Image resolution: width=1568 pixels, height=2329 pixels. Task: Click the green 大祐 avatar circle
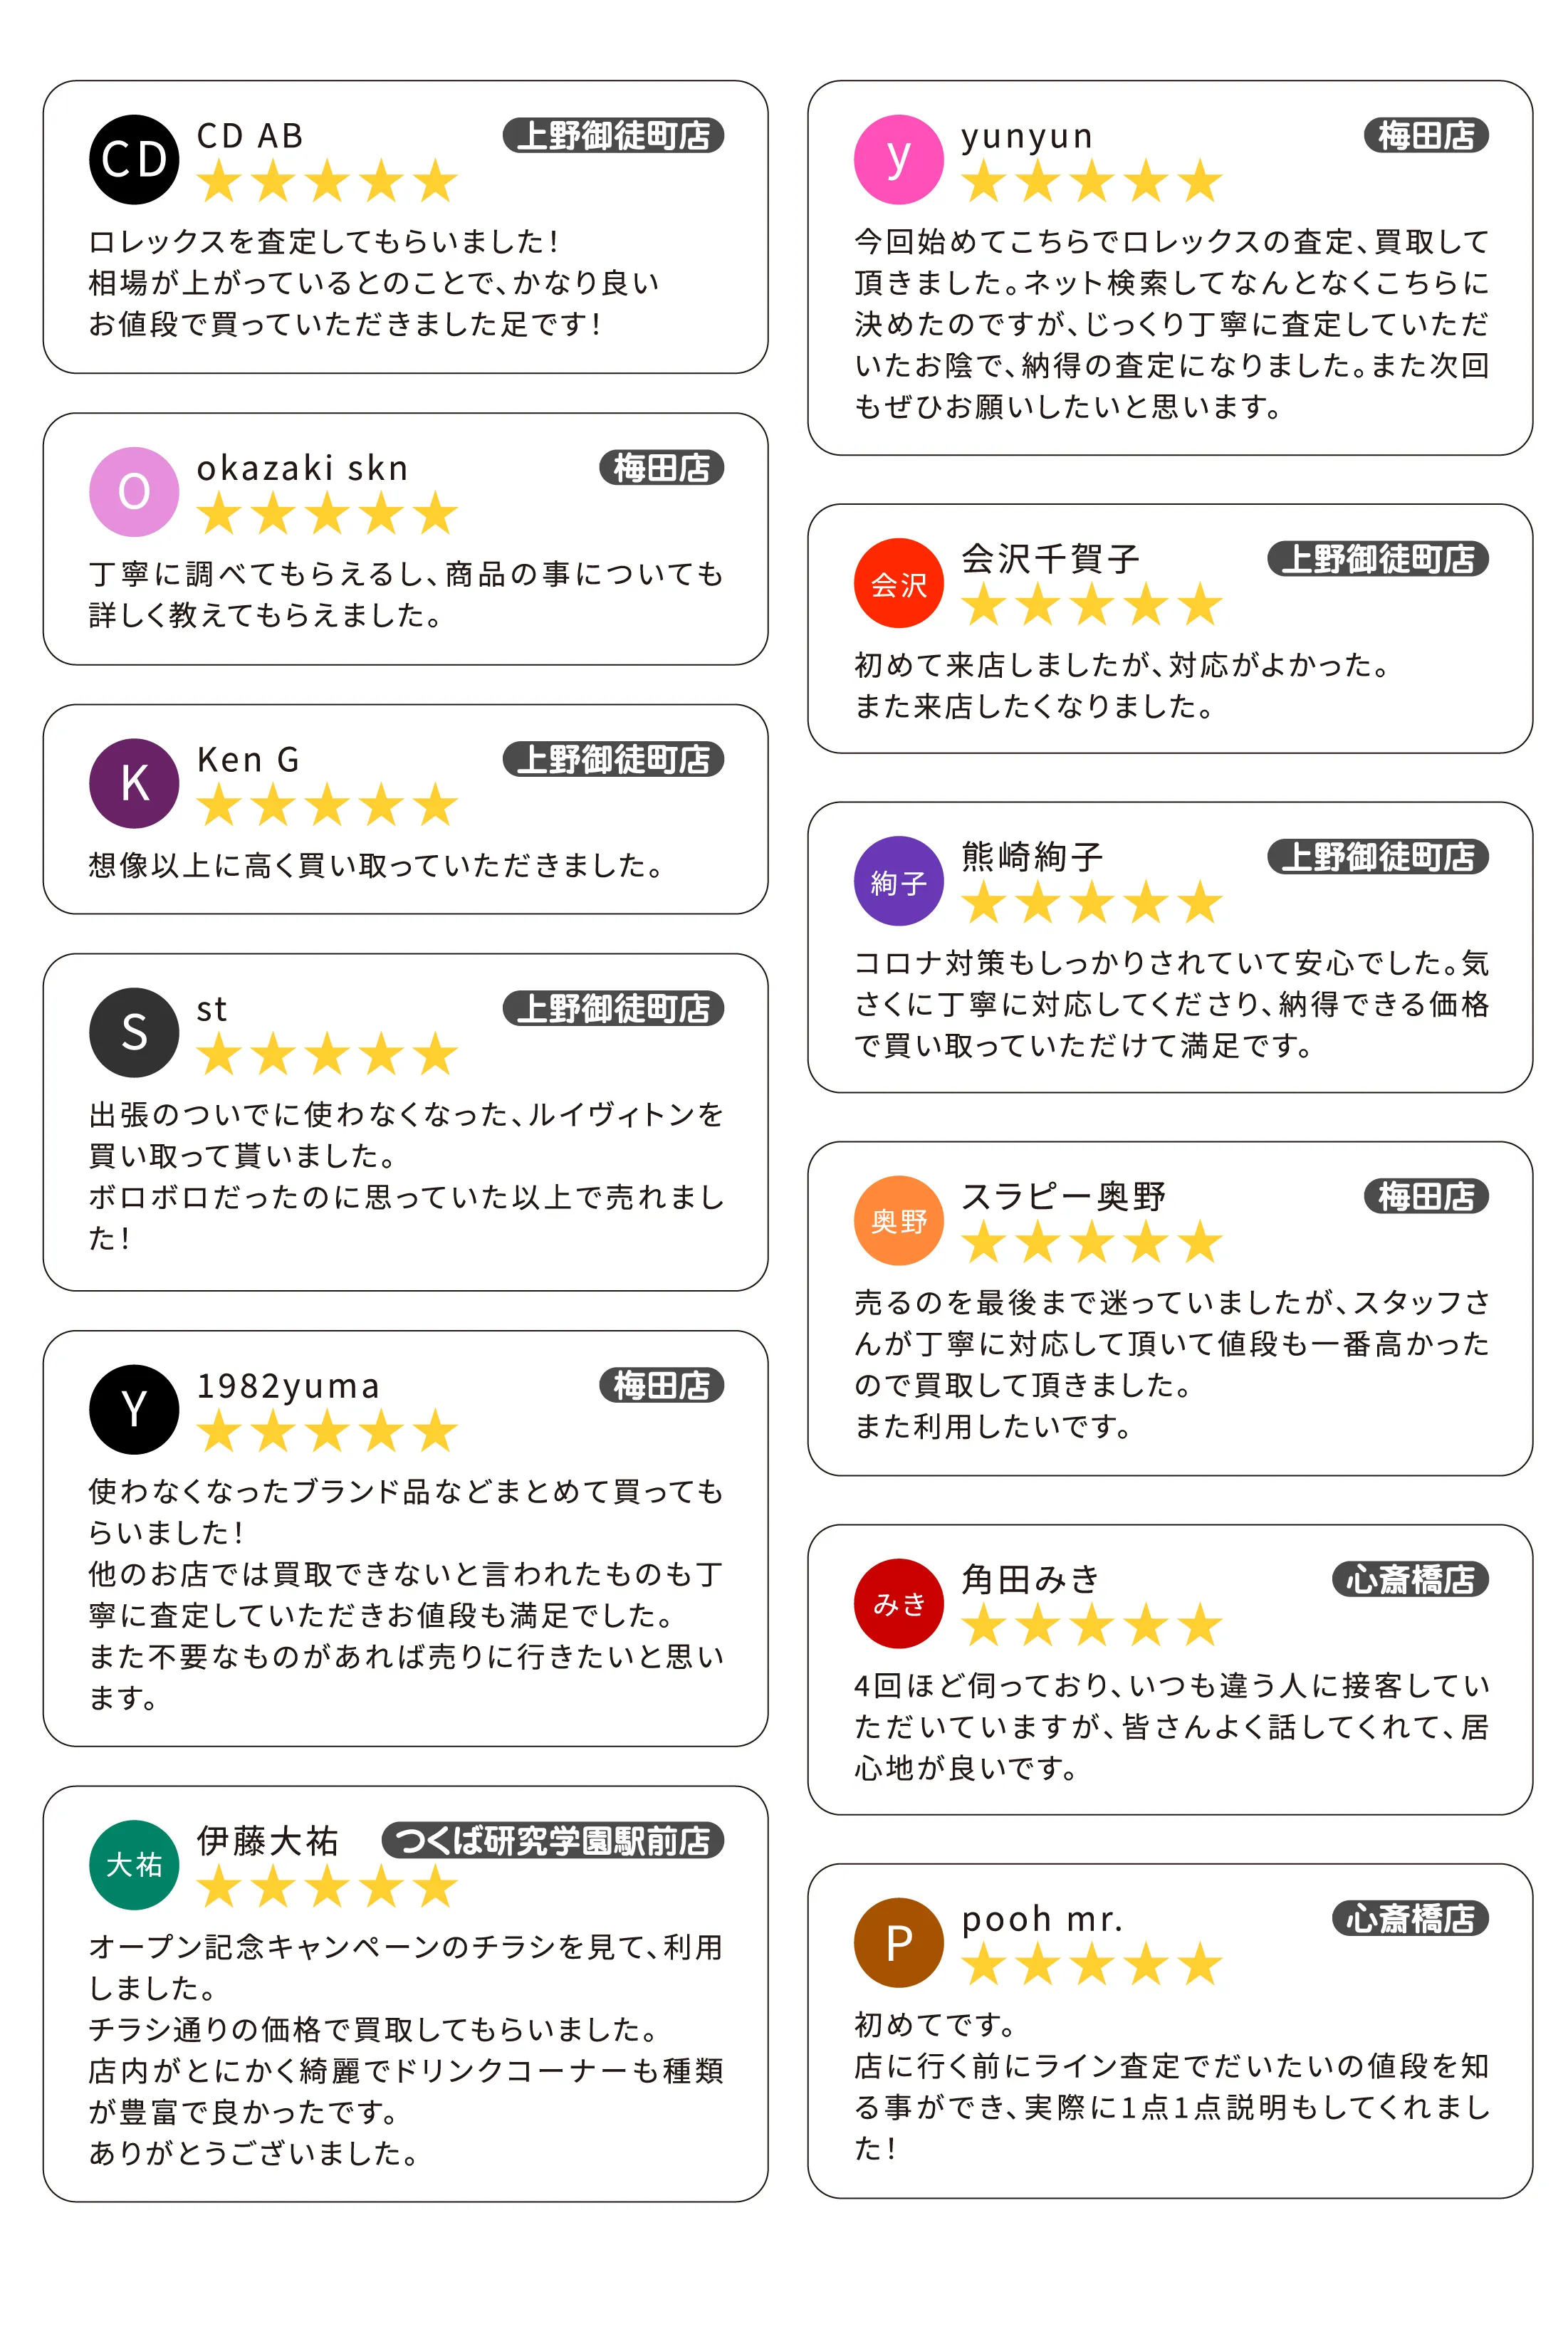click(134, 1864)
